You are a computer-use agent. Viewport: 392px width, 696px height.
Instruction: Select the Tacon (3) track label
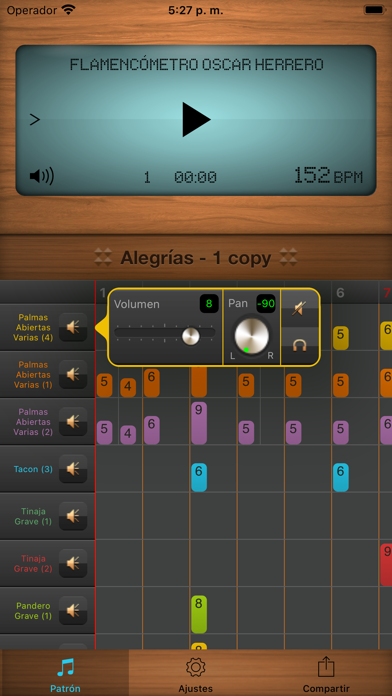pos(33,469)
